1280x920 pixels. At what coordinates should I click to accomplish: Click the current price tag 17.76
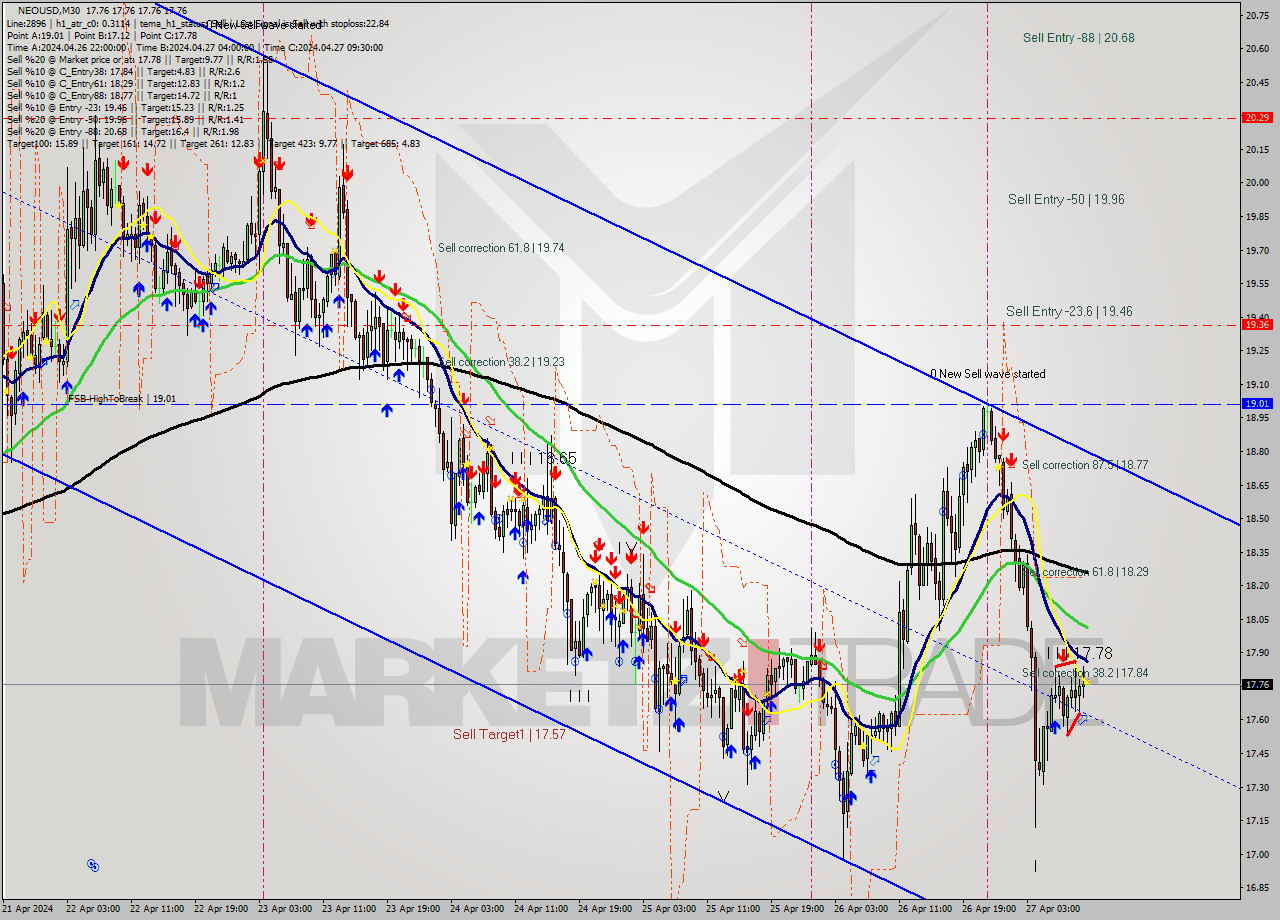point(1256,685)
